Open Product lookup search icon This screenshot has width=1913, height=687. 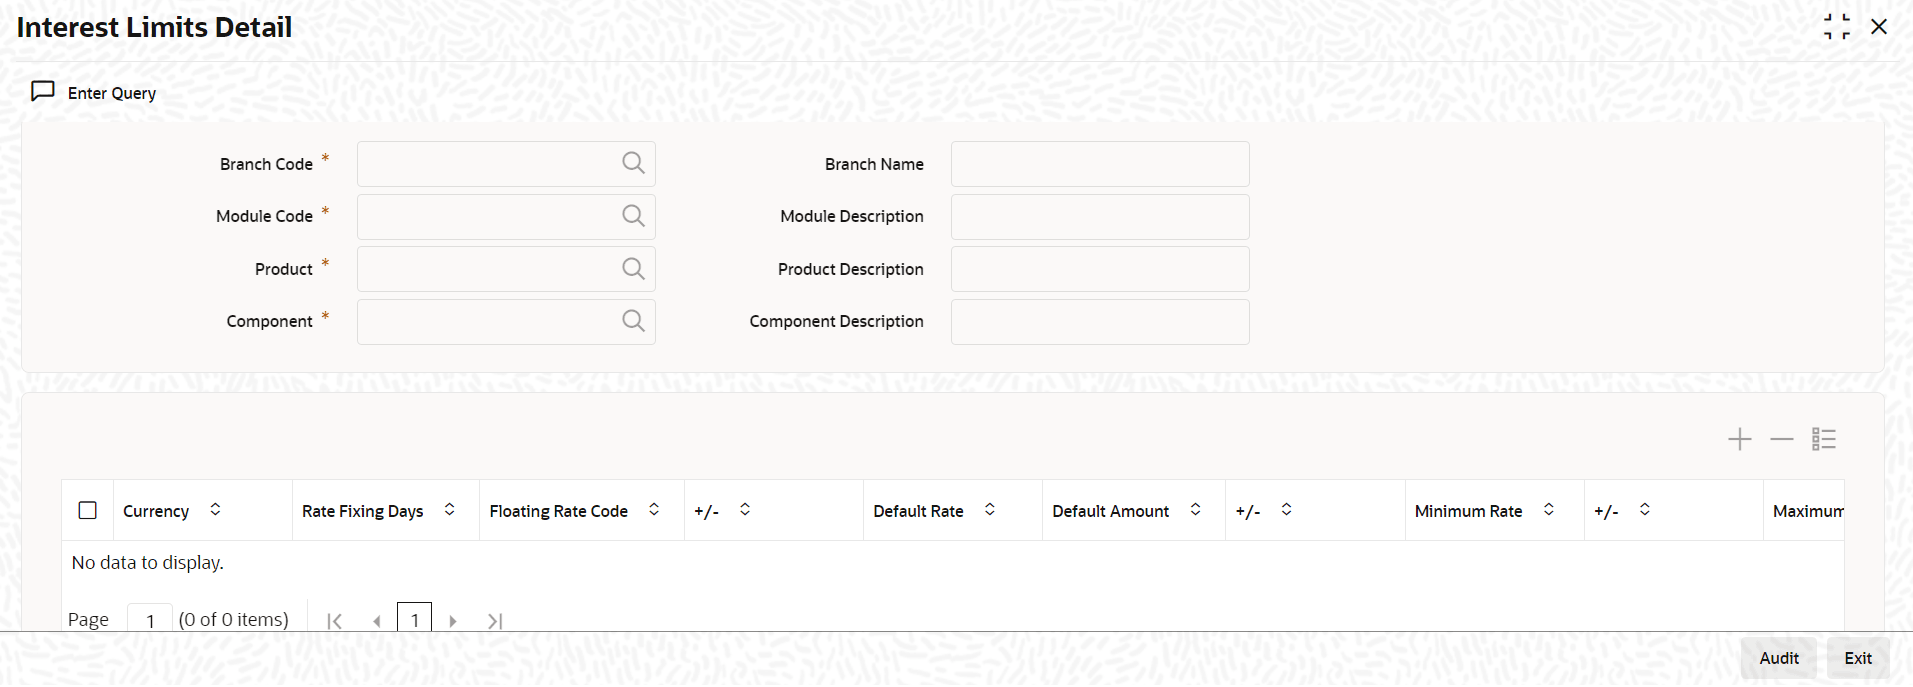[x=633, y=268]
